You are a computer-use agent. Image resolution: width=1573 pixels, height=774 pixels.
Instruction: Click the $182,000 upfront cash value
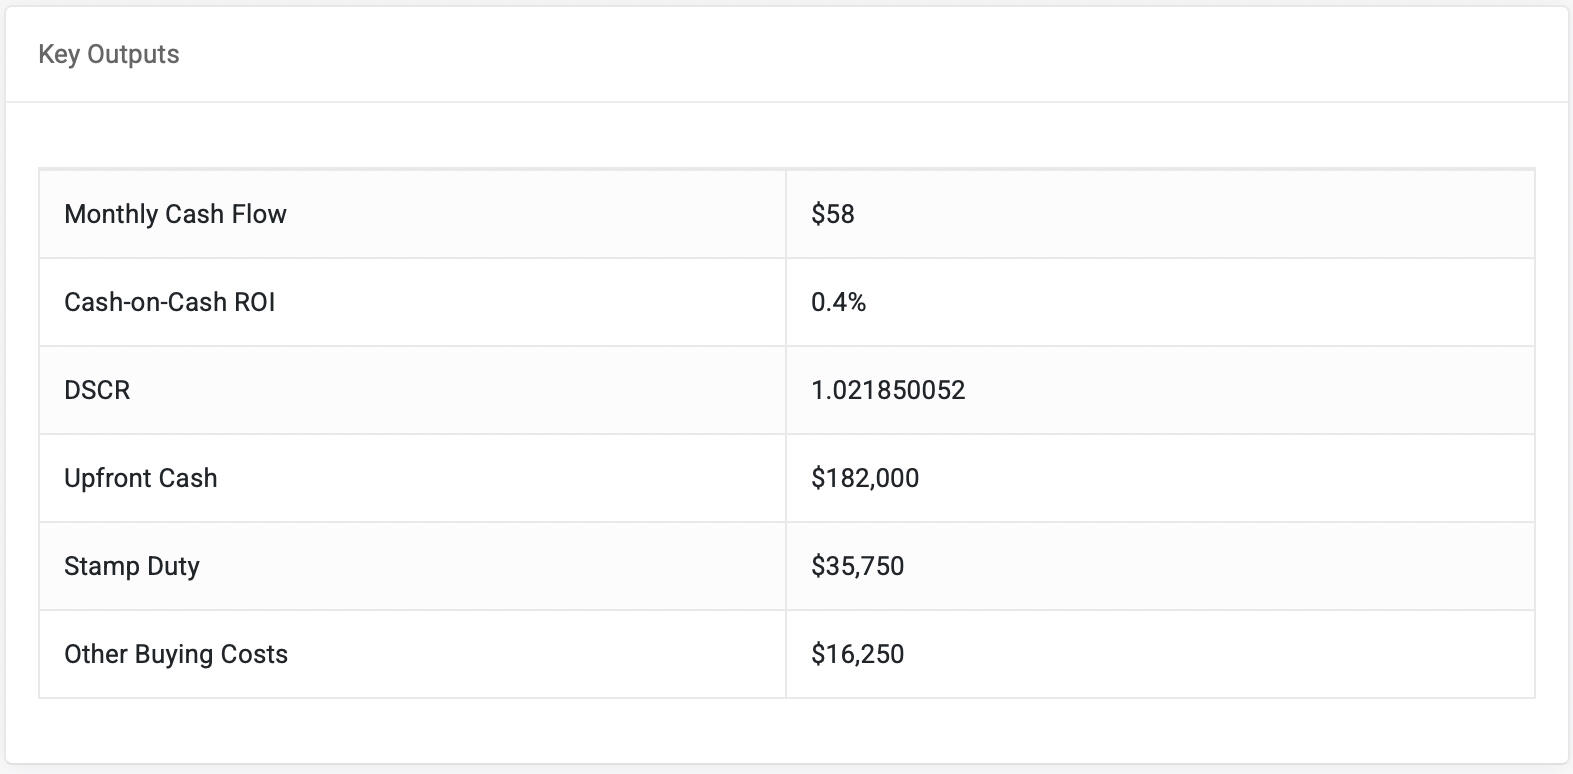tap(865, 478)
